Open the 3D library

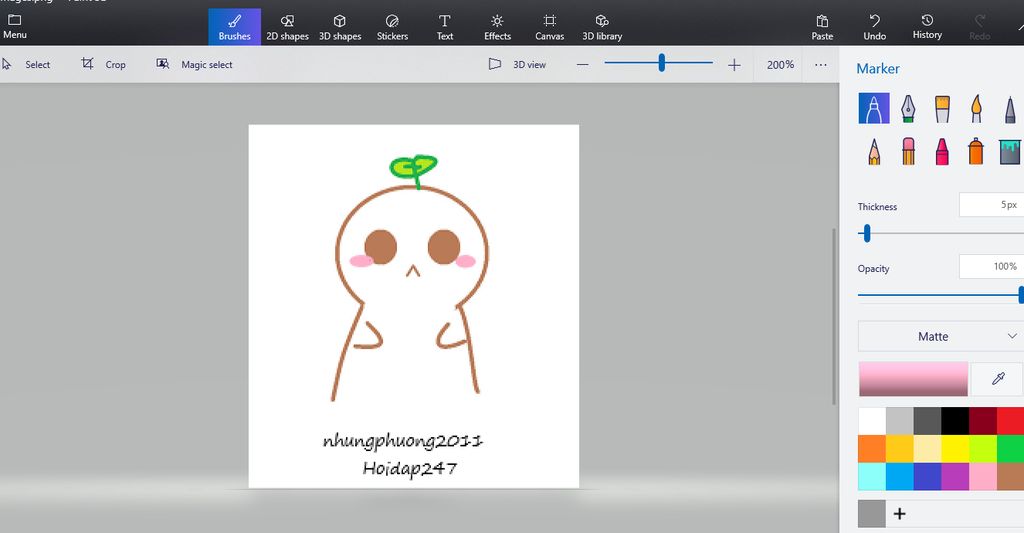[x=602, y=27]
